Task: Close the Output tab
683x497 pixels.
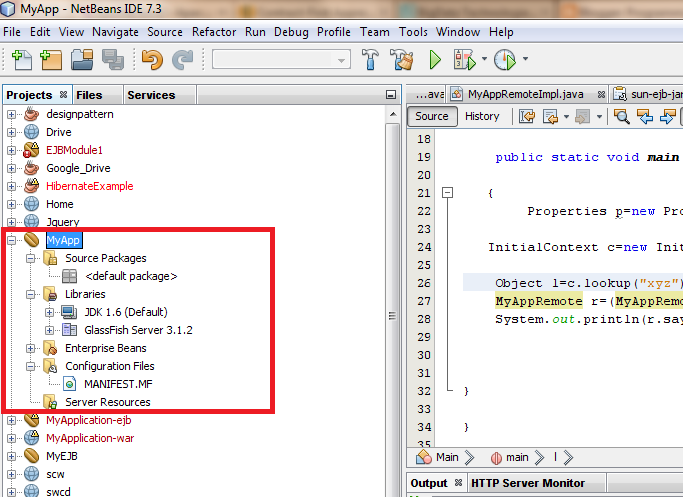Action: [x=458, y=483]
